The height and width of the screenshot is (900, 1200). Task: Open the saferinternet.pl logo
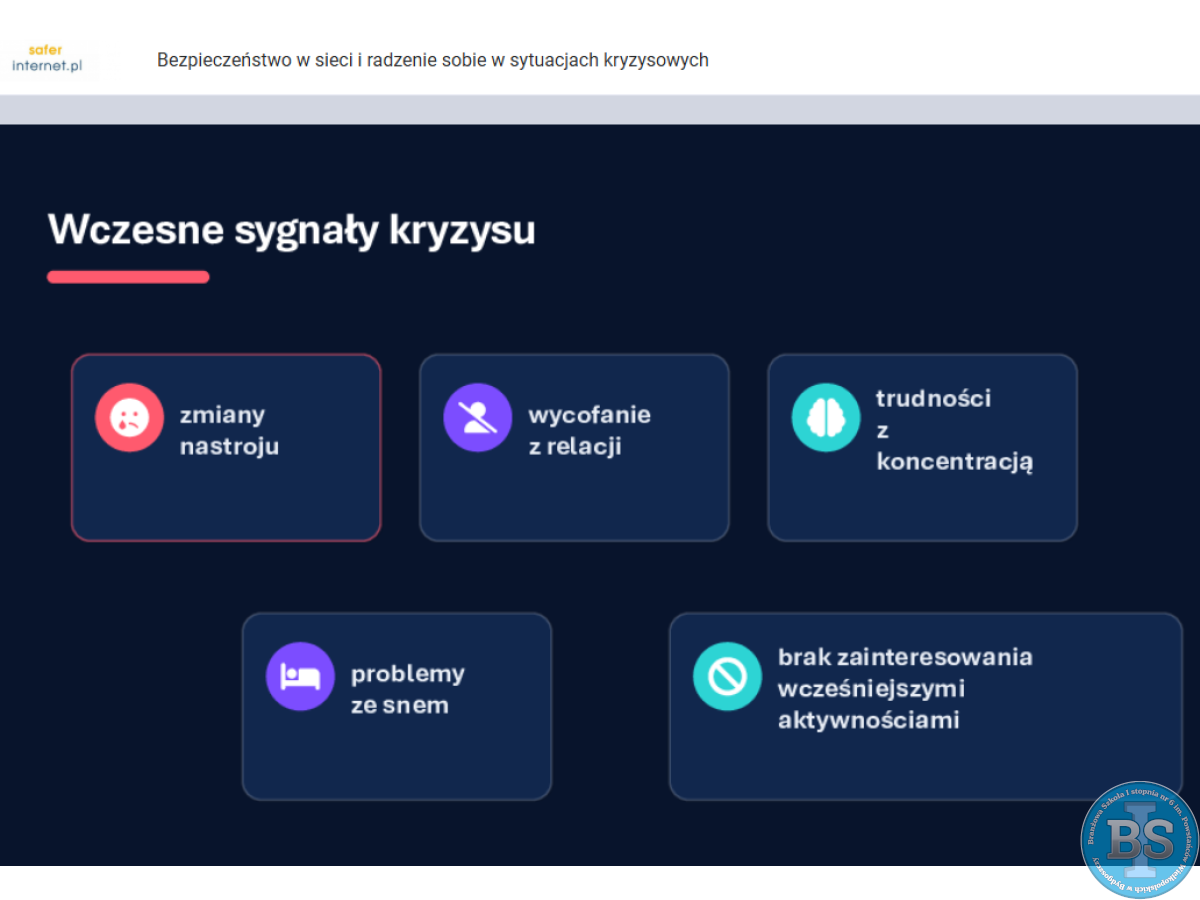click(x=47, y=59)
